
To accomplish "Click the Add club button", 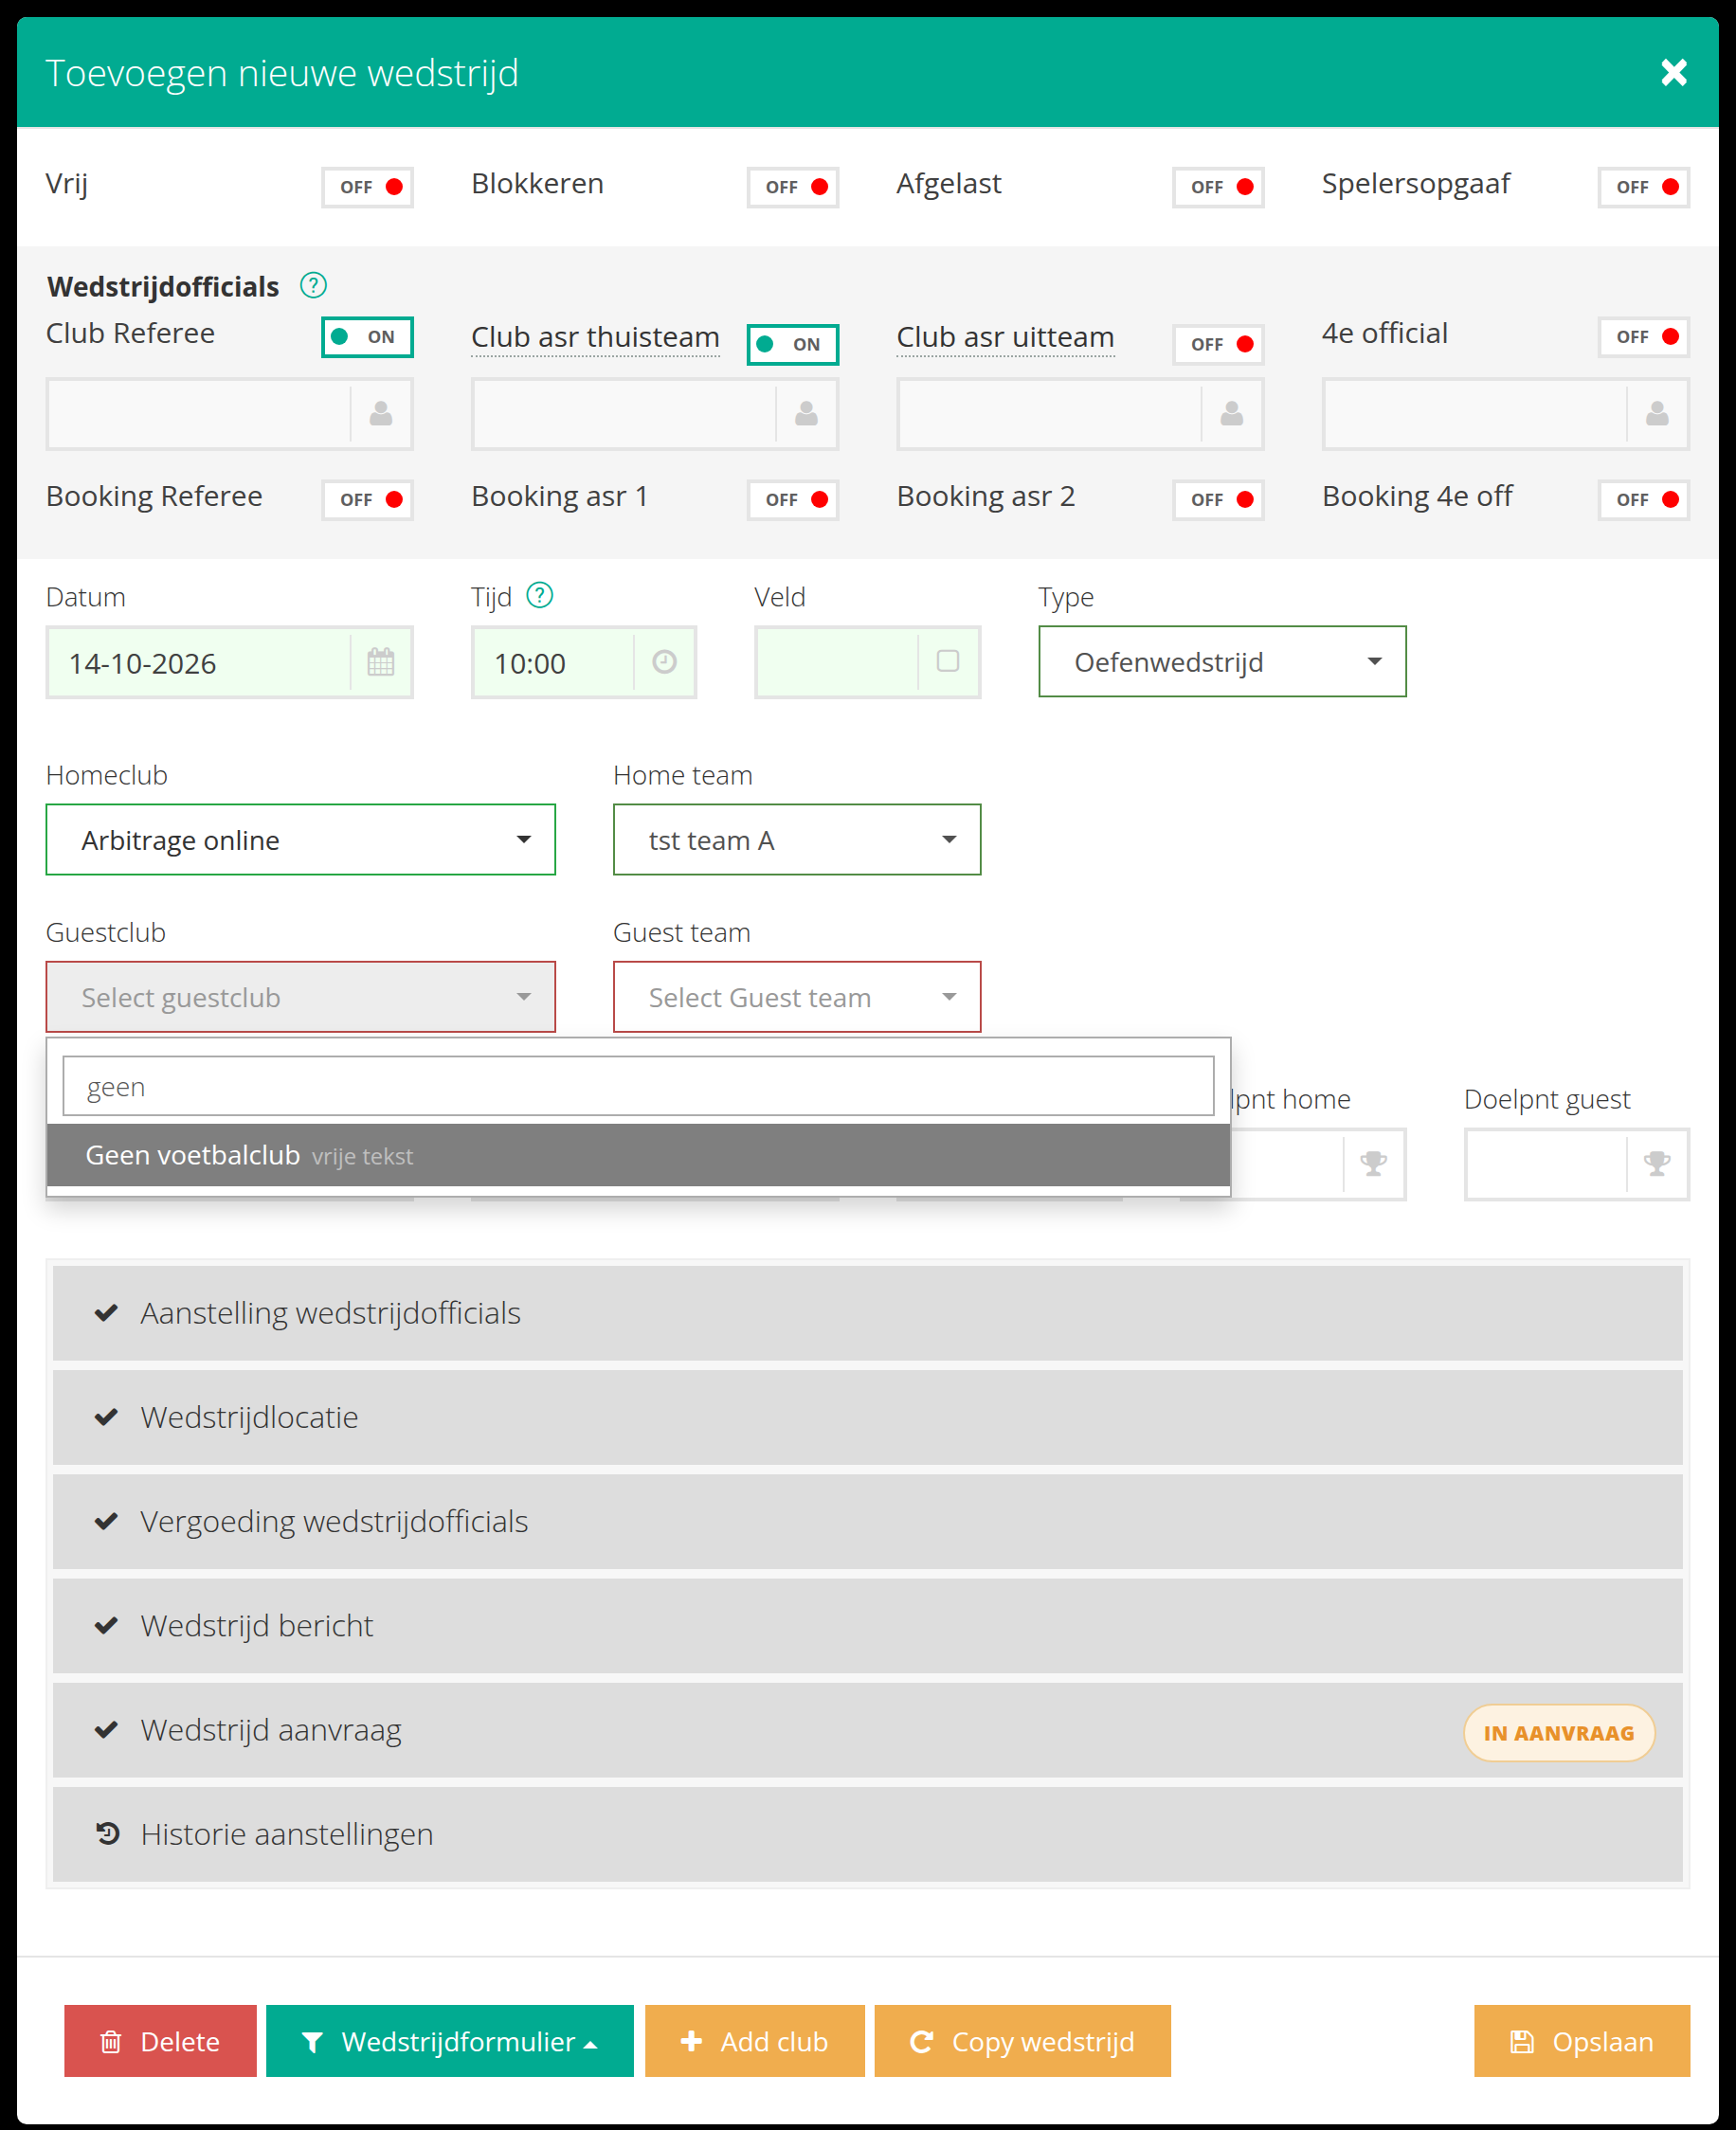I will pyautogui.click(x=755, y=2041).
